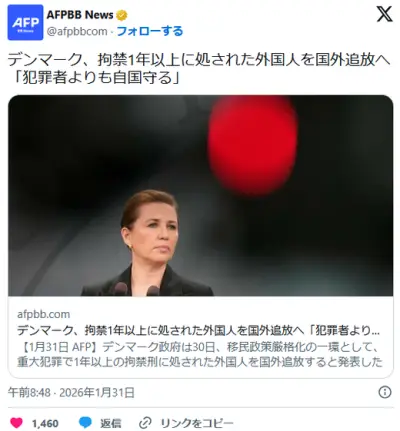
Task: Open the 午前8:48 · 2026年1月31日 timestamp
Action: (x=71, y=392)
